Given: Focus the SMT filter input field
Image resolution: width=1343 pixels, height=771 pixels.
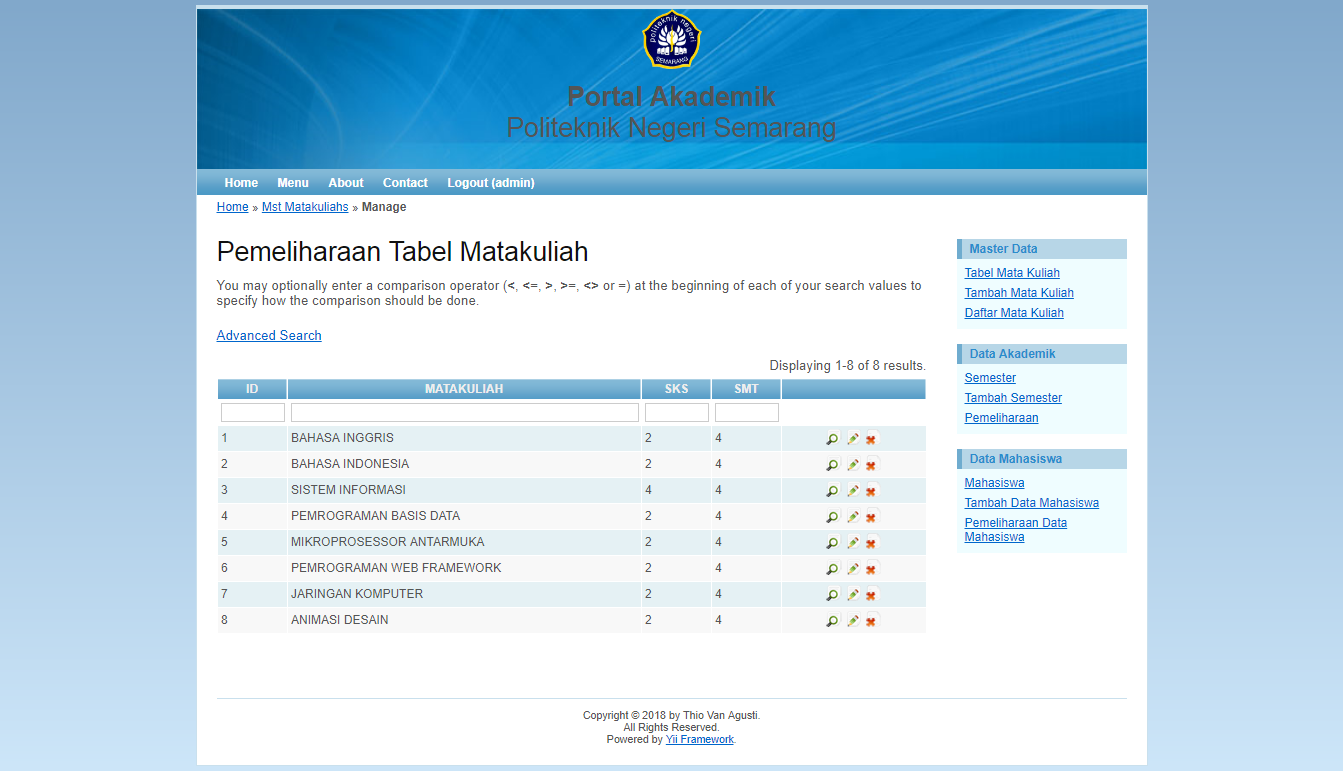Looking at the screenshot, I should (747, 413).
